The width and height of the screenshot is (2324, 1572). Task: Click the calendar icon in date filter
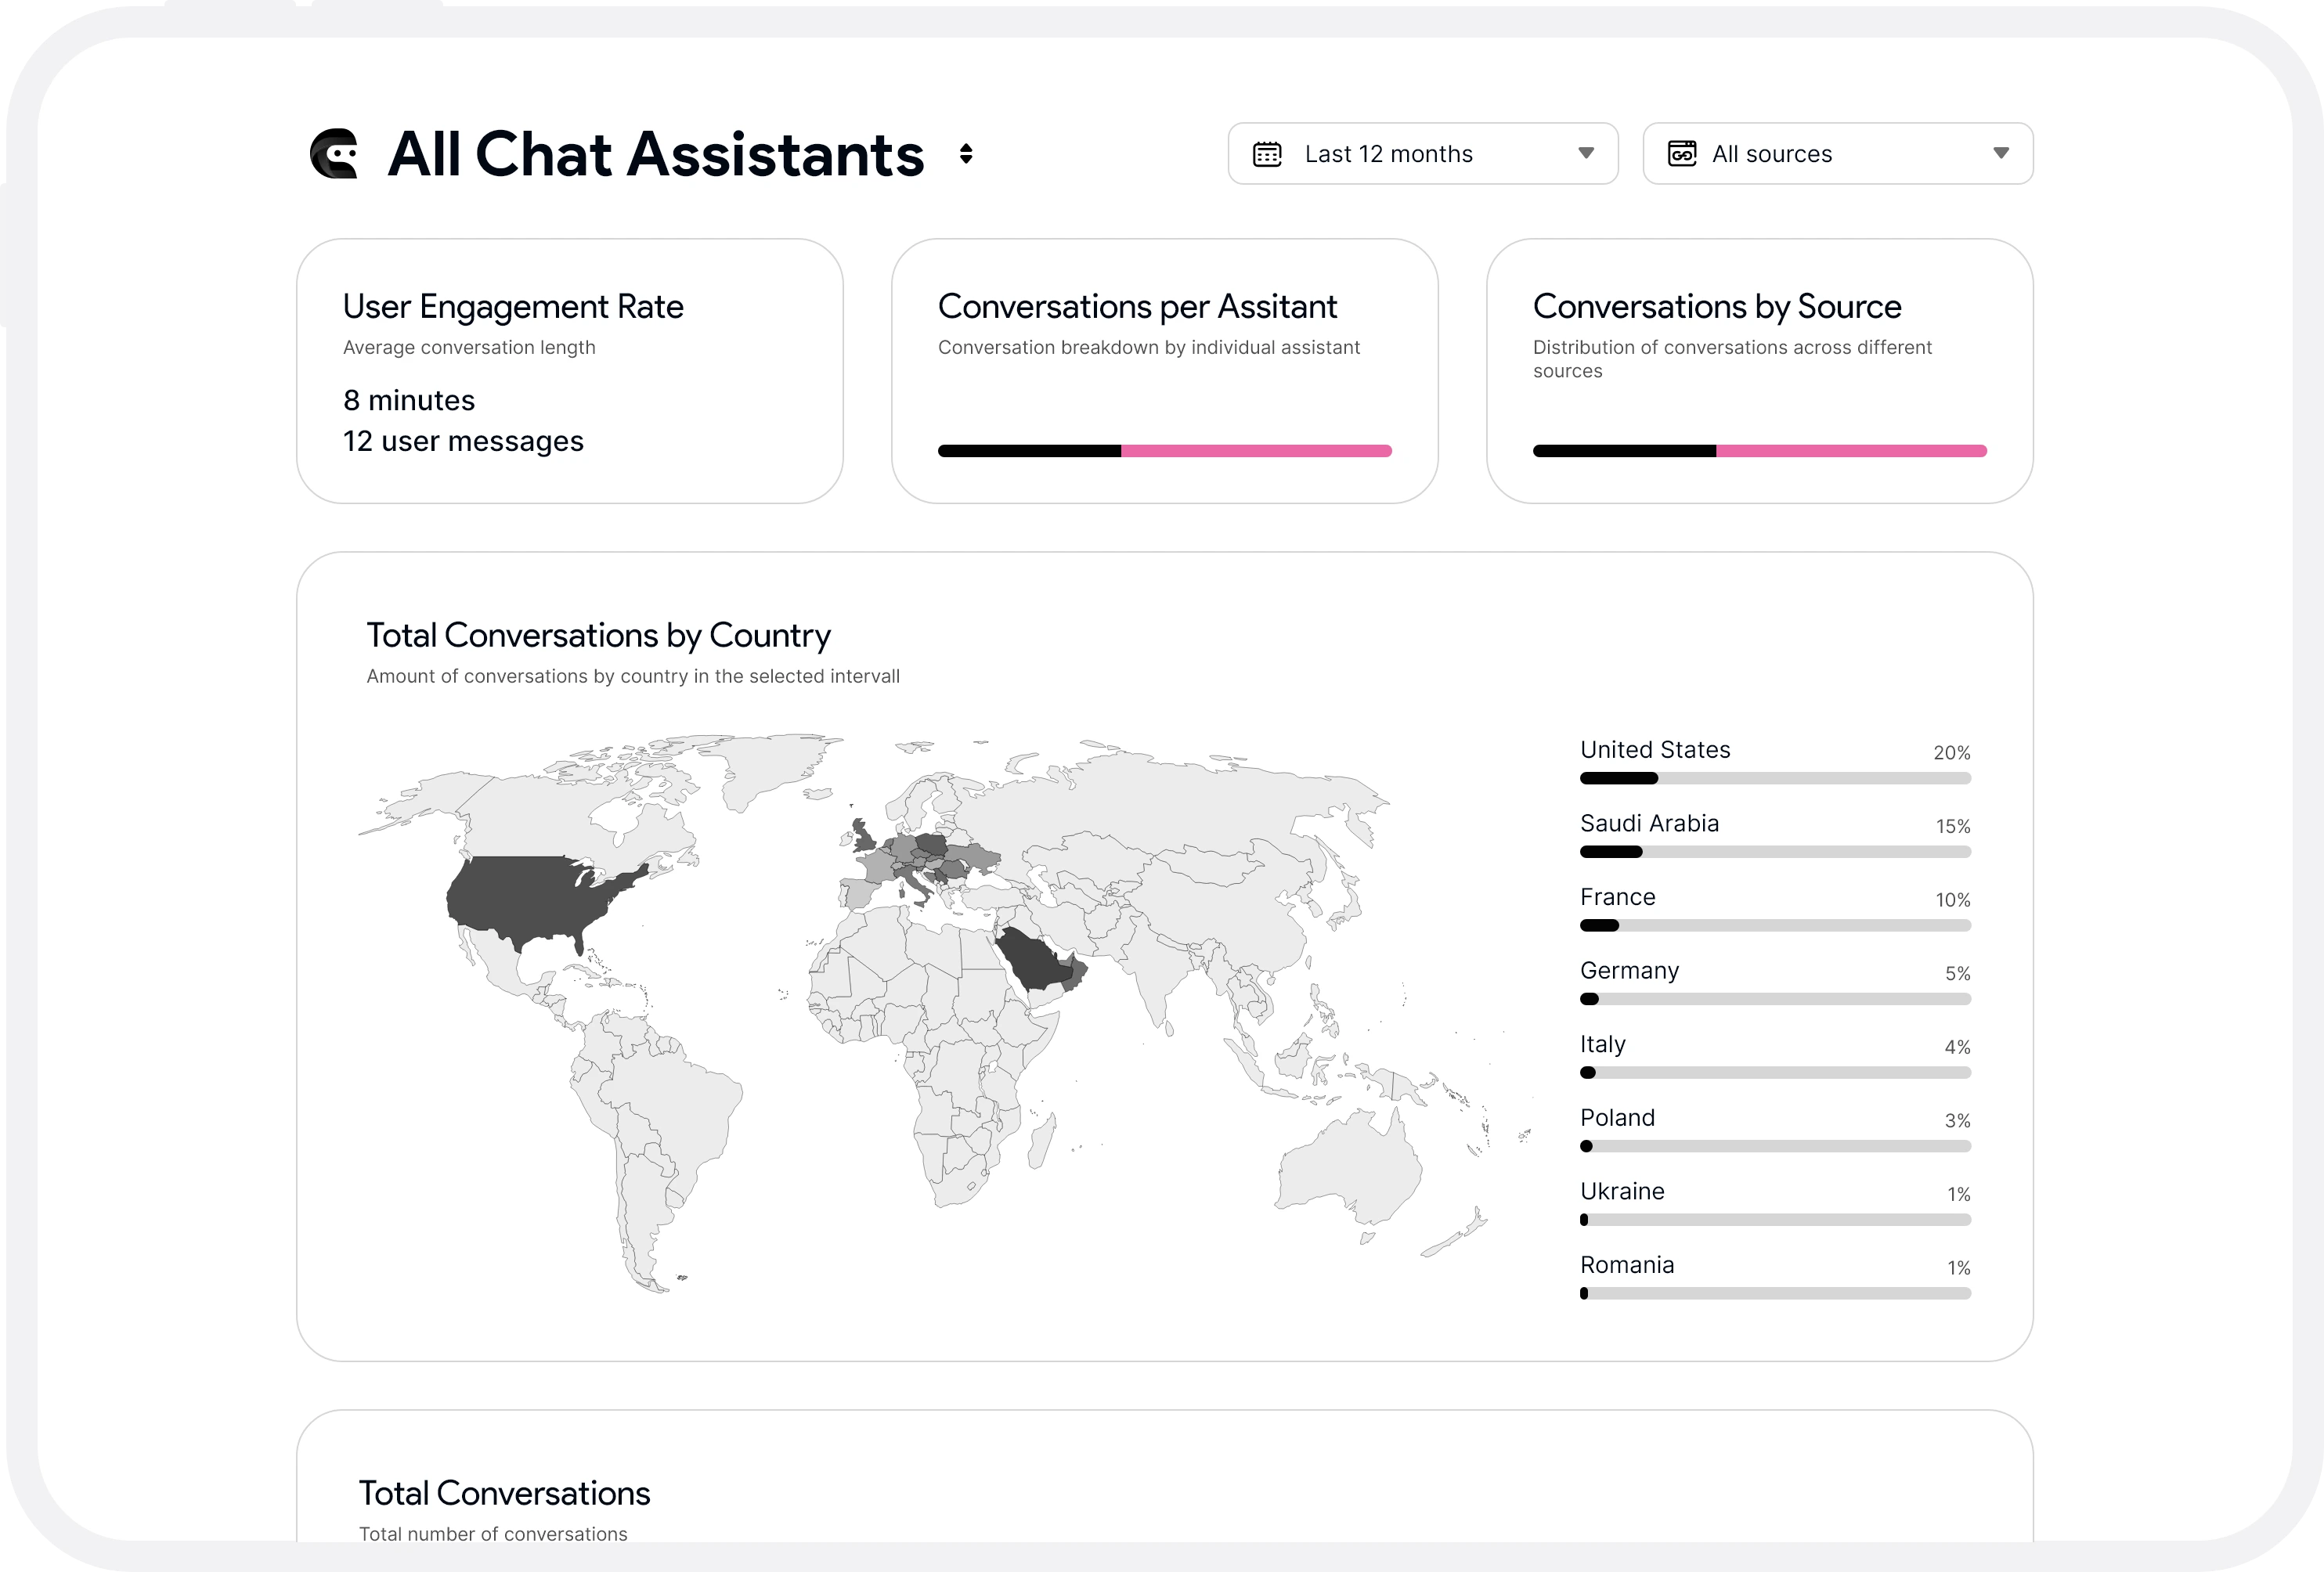(x=1267, y=154)
